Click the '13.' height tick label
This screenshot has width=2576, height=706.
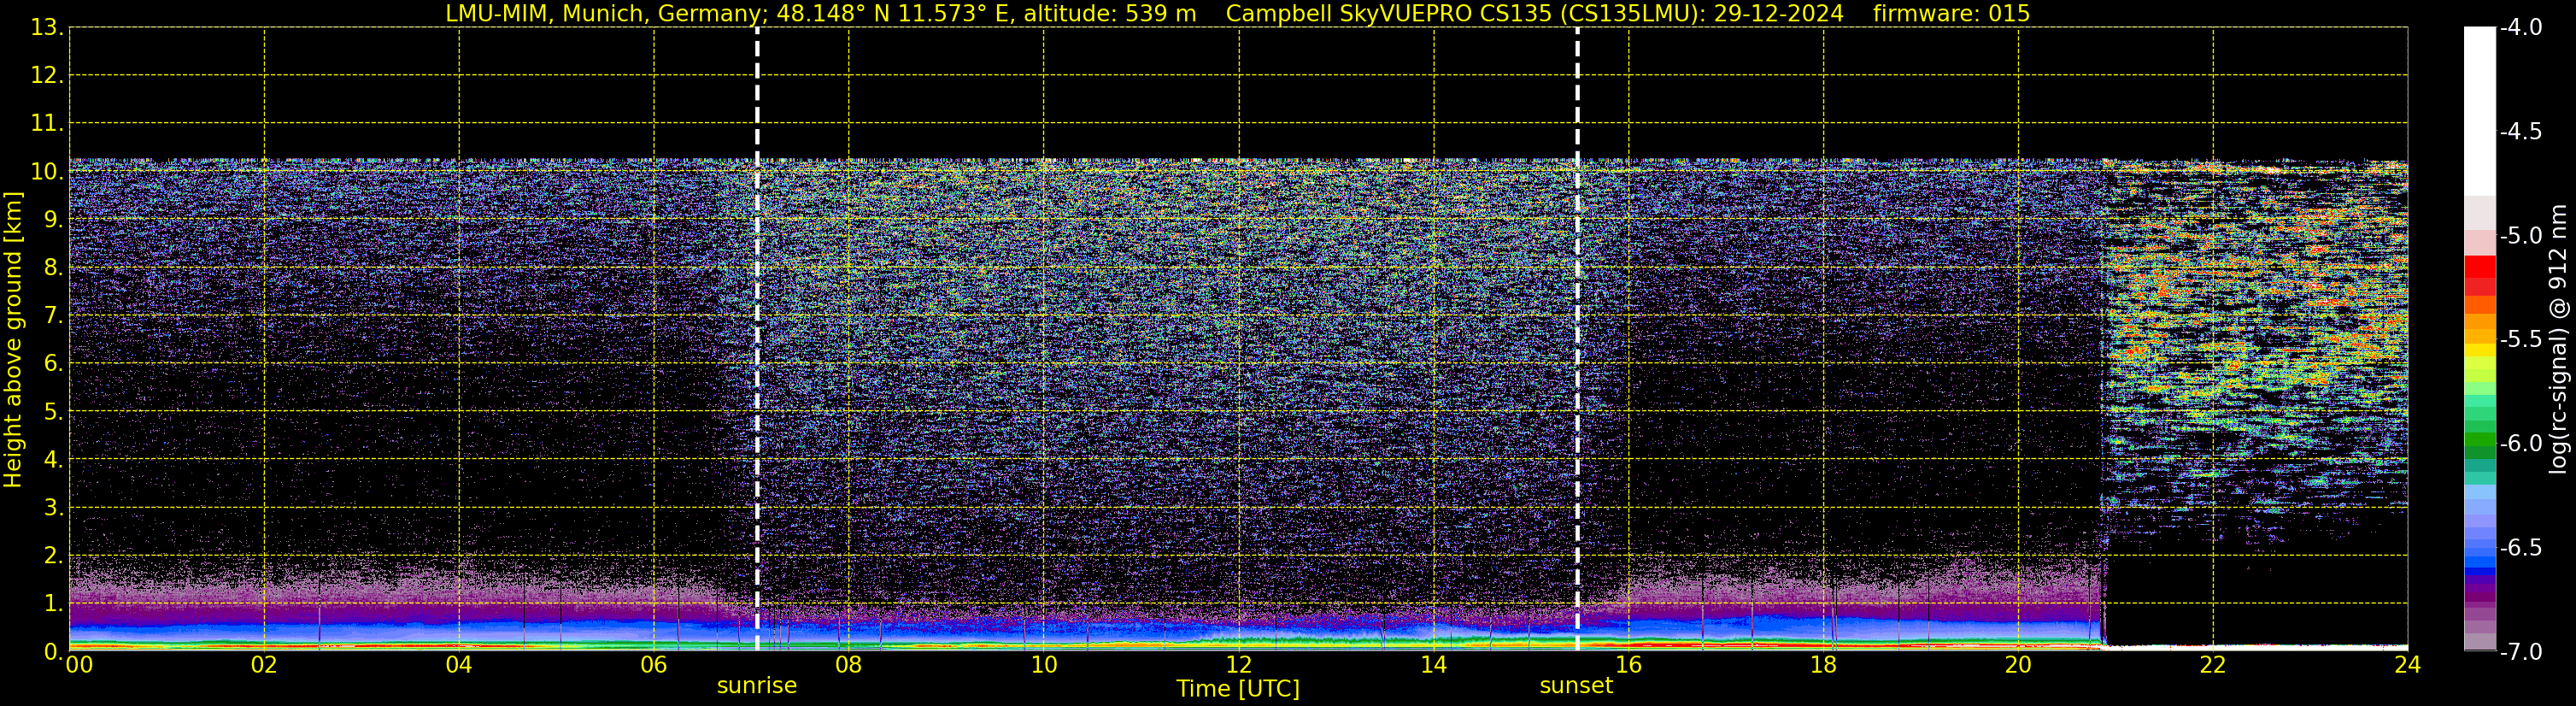coord(47,28)
